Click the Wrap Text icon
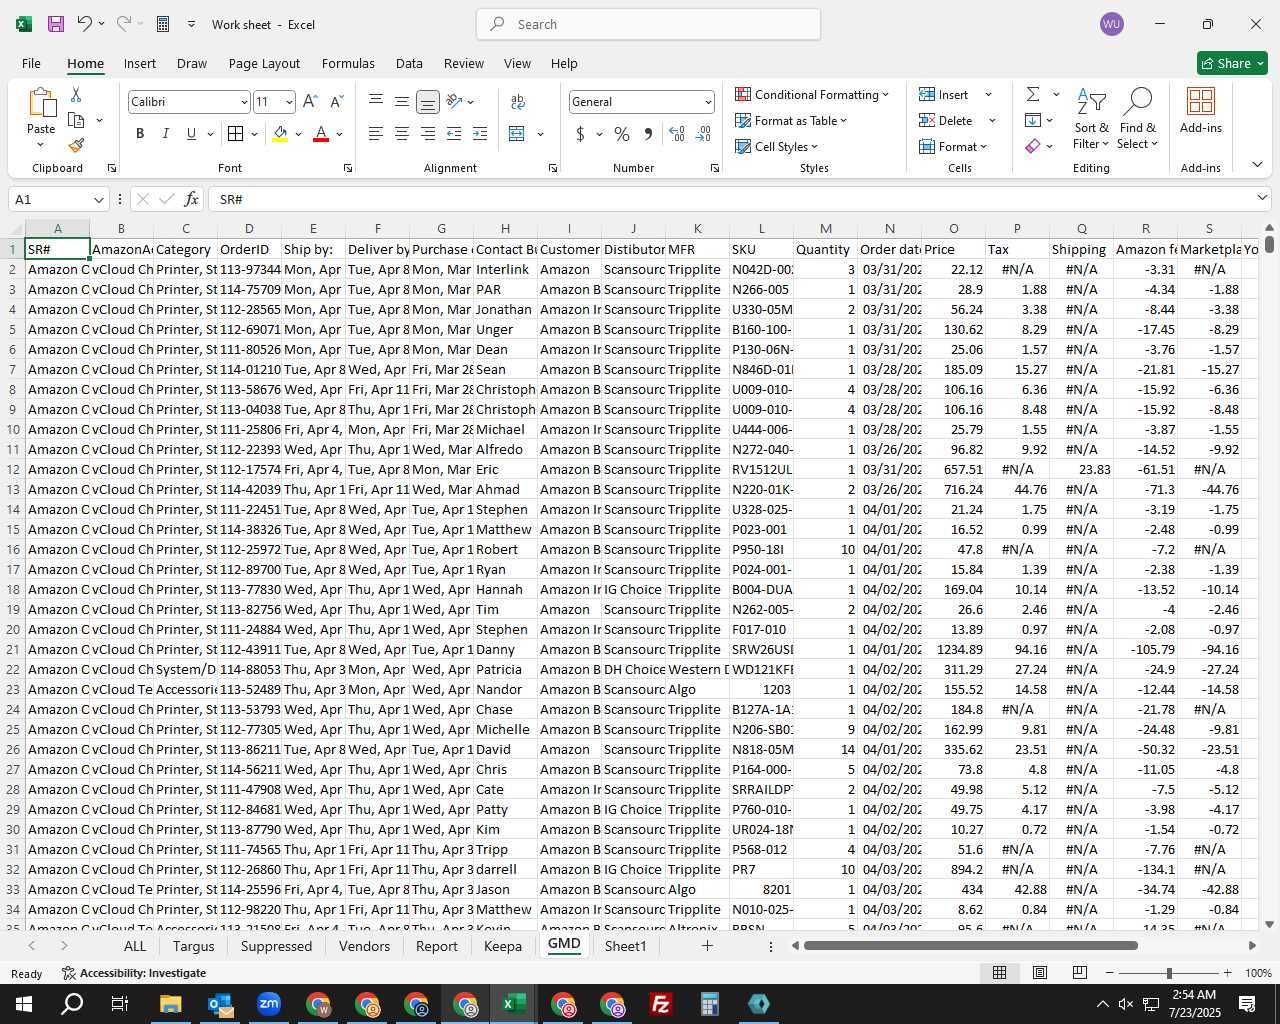 pos(518,102)
